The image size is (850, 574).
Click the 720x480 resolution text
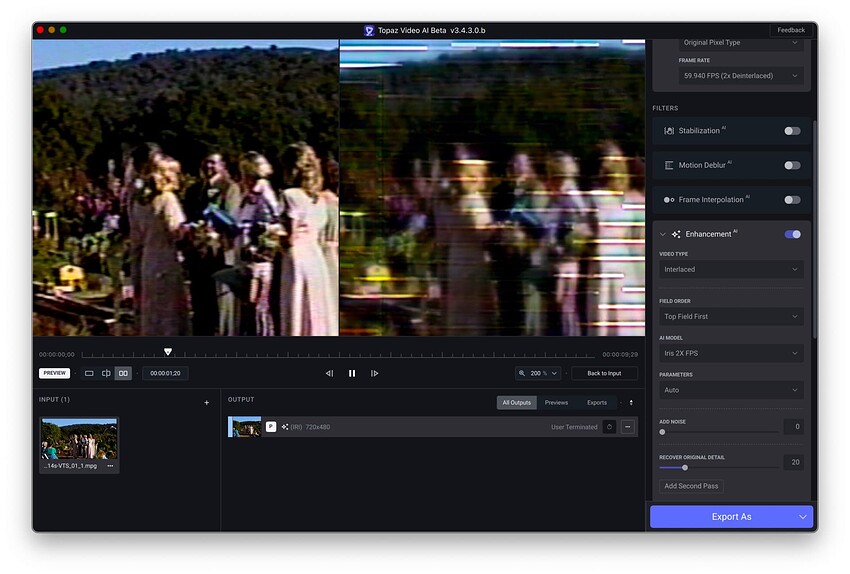point(318,427)
